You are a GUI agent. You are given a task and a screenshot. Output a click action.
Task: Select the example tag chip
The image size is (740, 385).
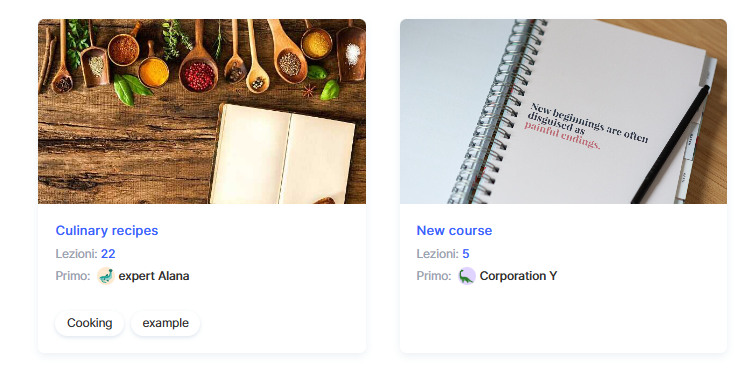166,323
